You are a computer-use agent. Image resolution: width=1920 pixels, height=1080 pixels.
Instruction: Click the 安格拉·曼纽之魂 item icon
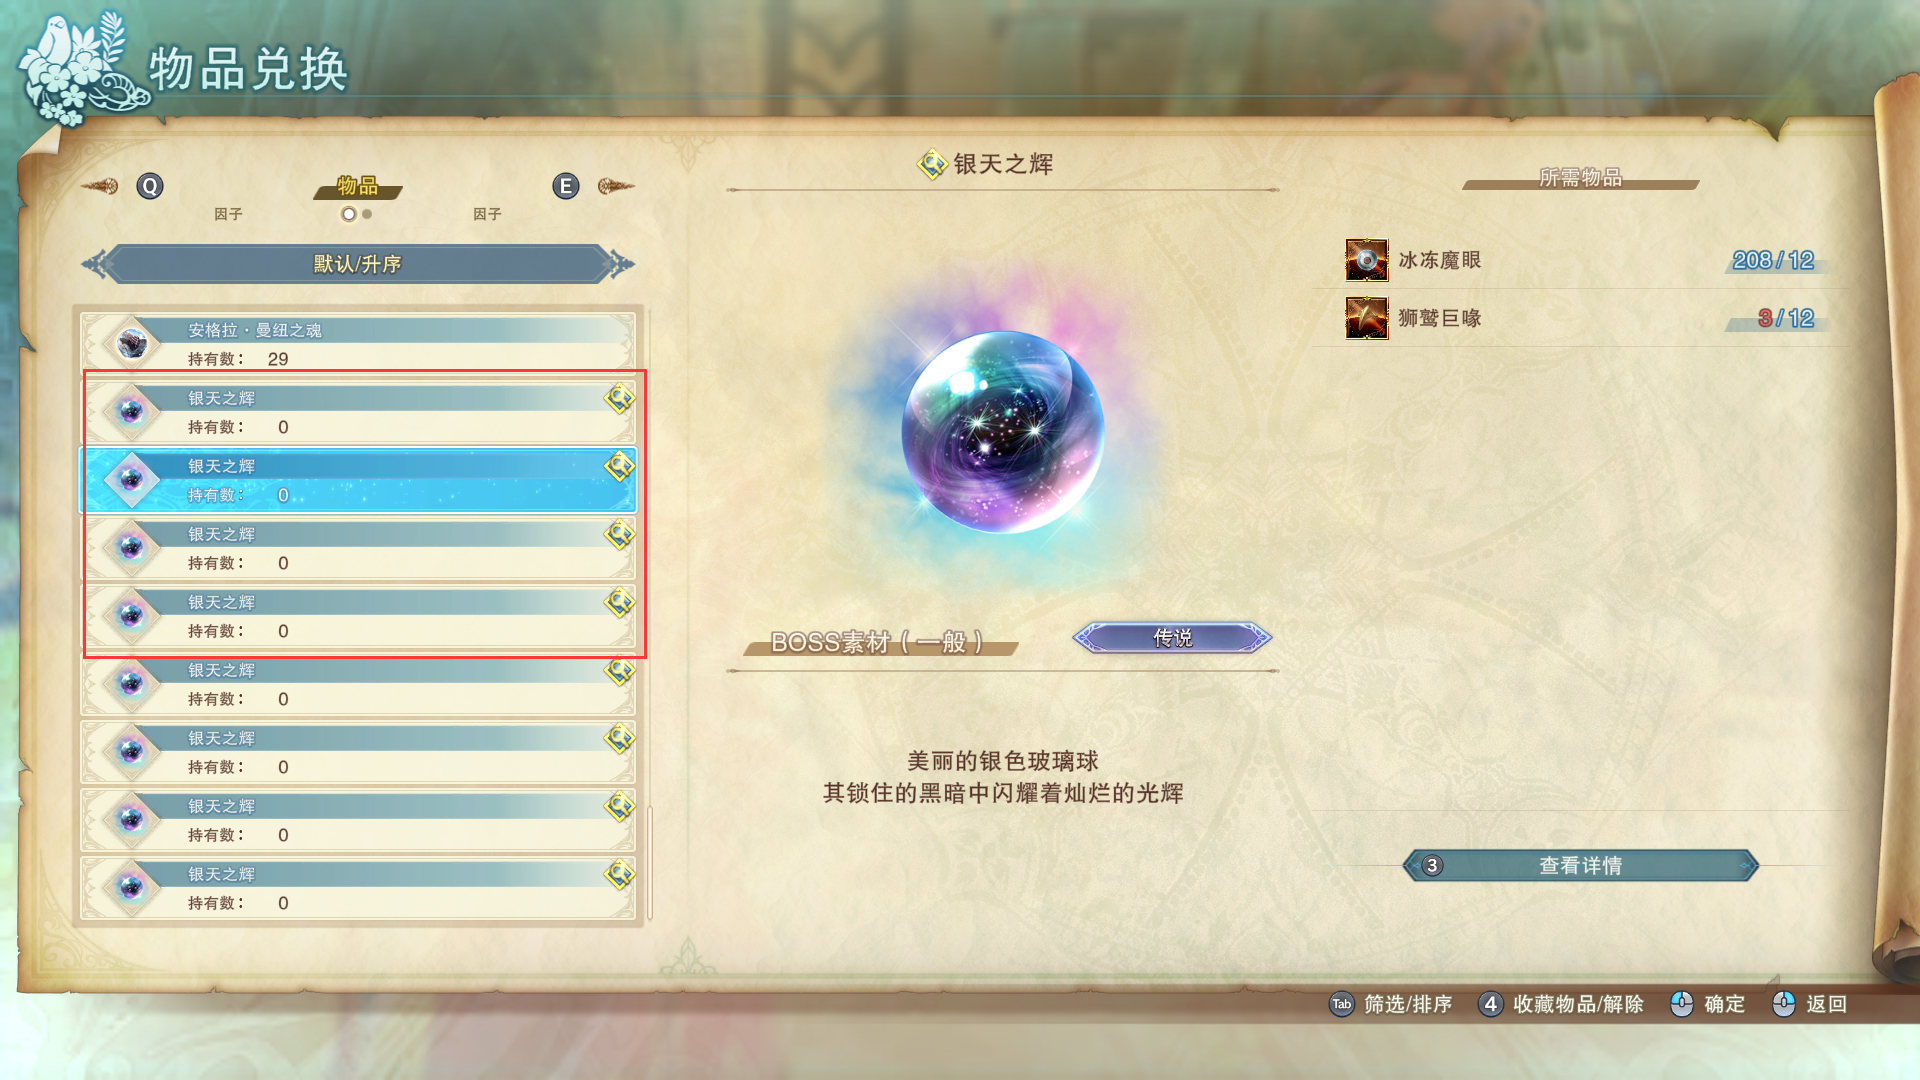[132, 344]
